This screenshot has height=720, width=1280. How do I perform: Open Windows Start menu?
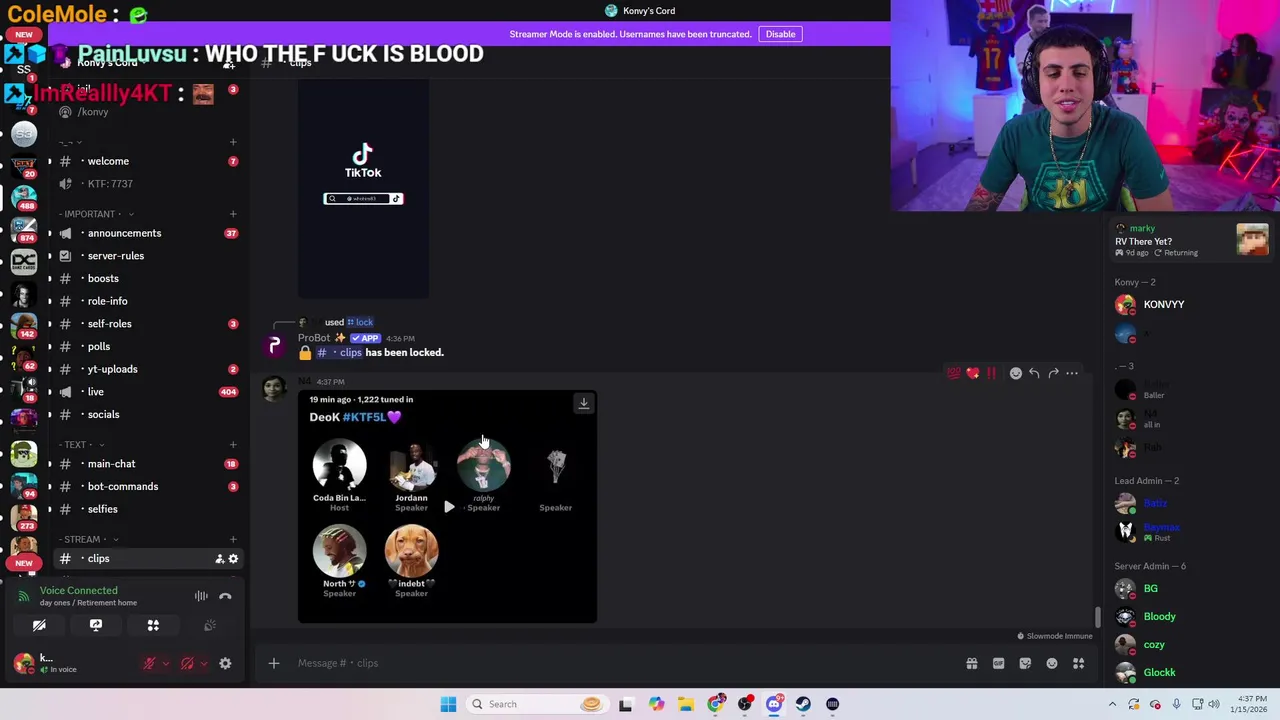point(448,704)
